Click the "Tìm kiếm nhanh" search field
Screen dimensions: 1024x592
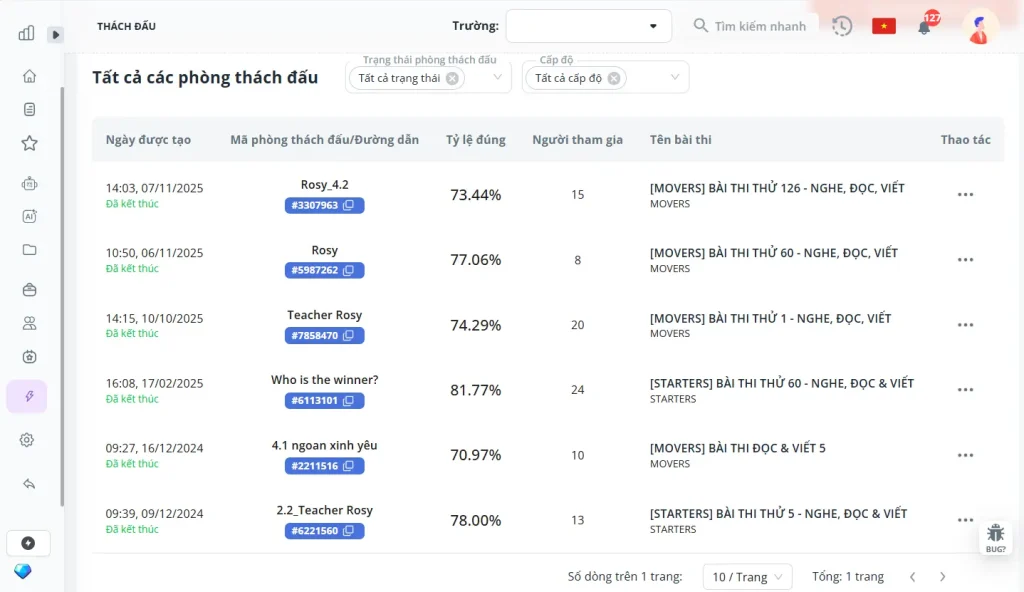[760, 26]
